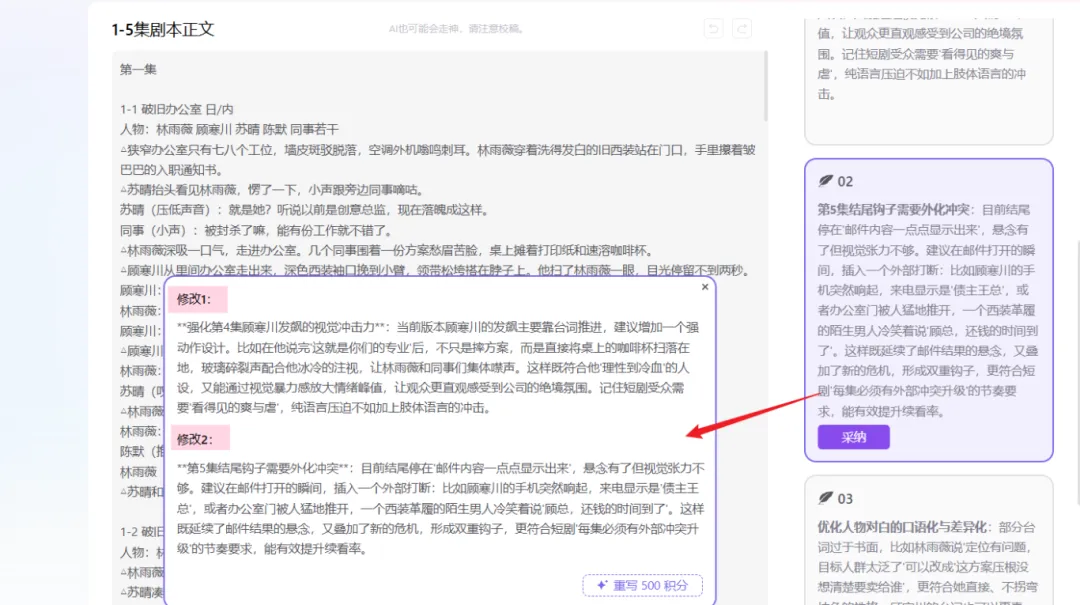Viewport: 1080px width, 605px height.
Task: Click the 第一集 line in the script
Action: pos(138,69)
